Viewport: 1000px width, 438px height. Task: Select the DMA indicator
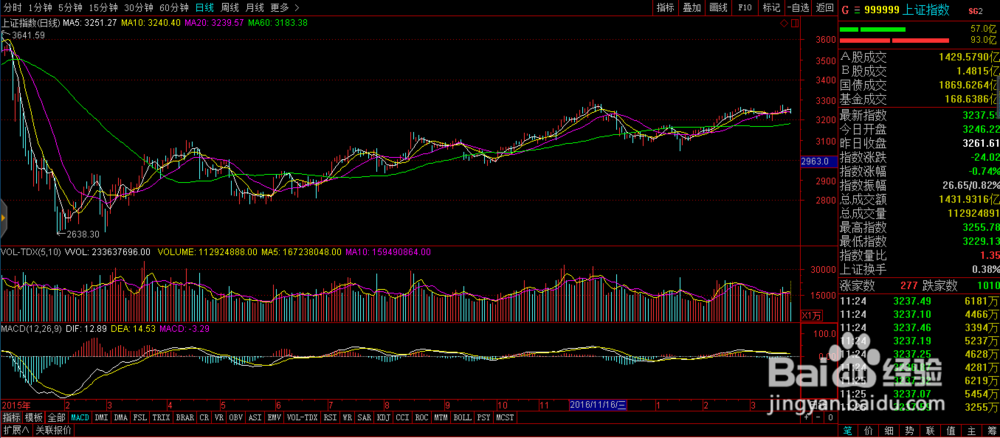(121, 418)
